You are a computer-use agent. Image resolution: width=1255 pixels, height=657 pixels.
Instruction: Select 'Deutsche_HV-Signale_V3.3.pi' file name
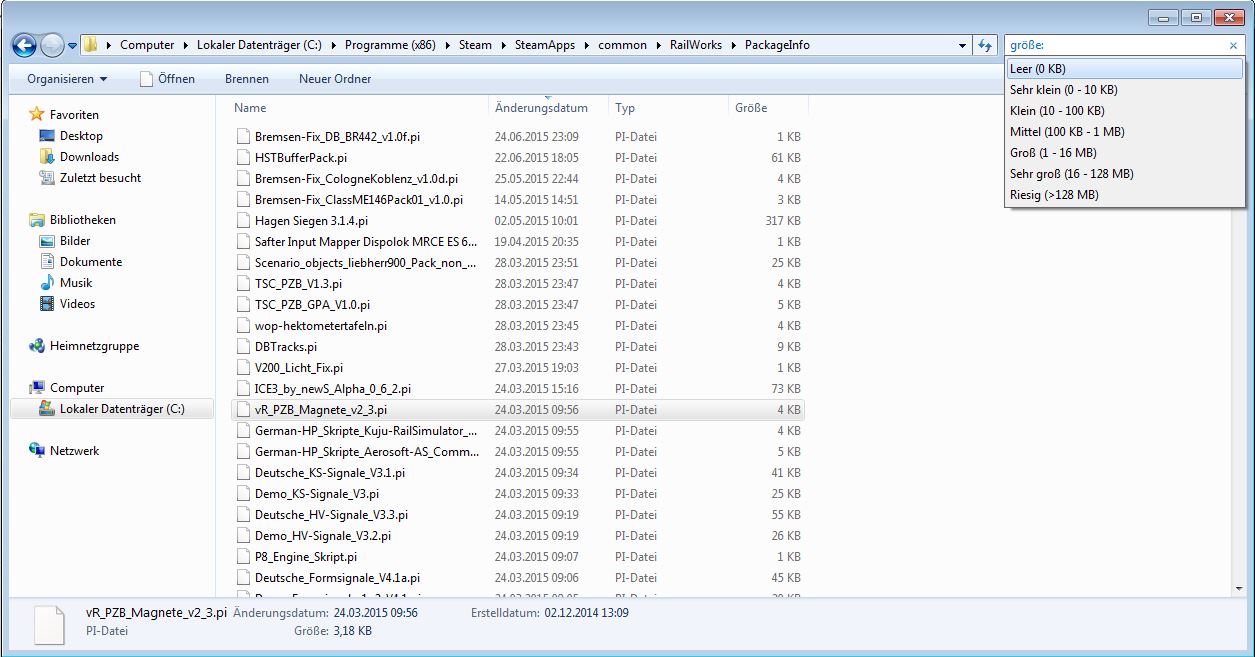pyautogui.click(x=331, y=515)
